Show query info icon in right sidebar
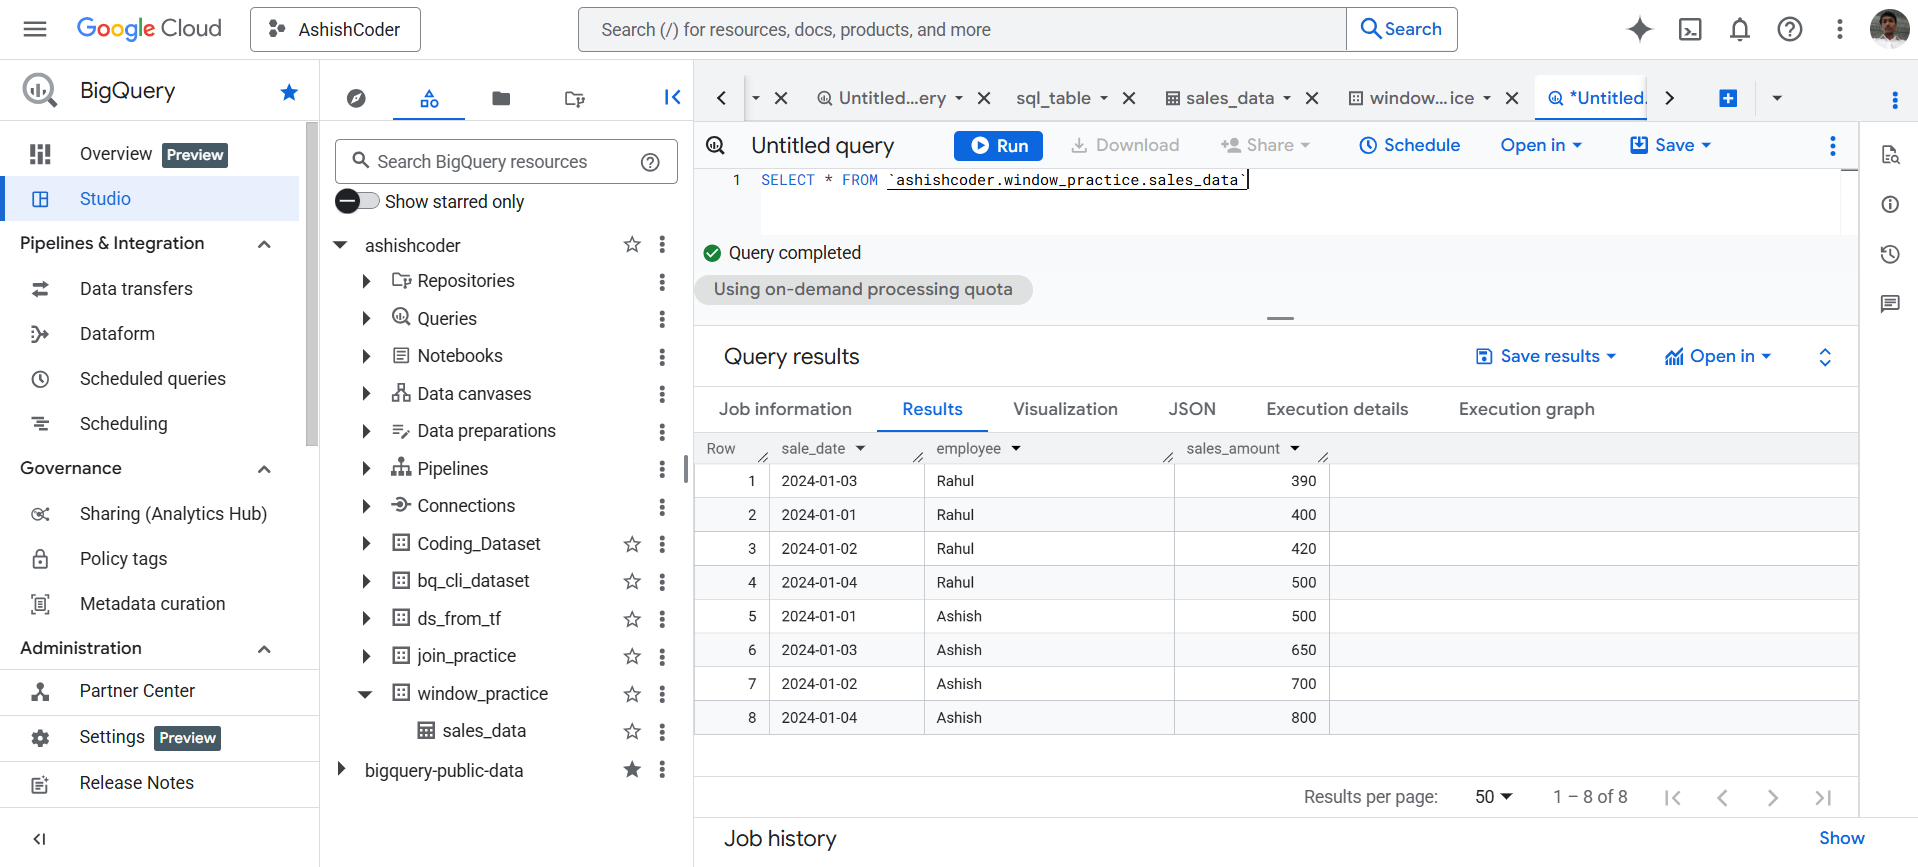 (x=1890, y=204)
